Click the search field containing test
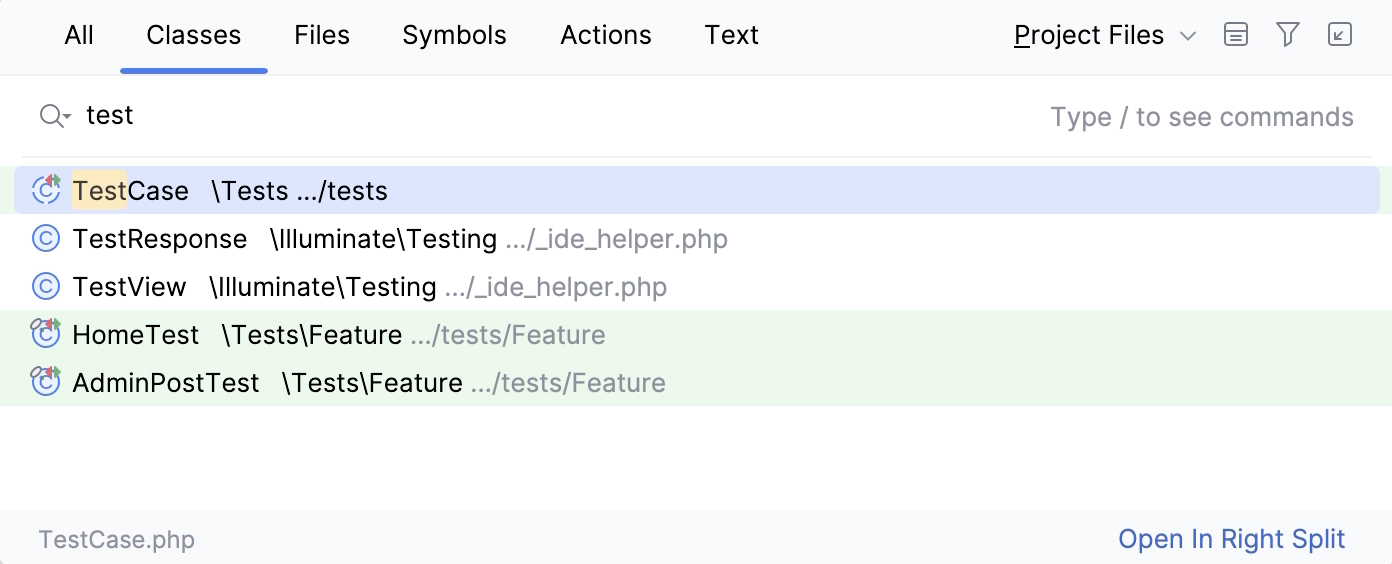This screenshot has height=564, width=1392. [x=500, y=116]
